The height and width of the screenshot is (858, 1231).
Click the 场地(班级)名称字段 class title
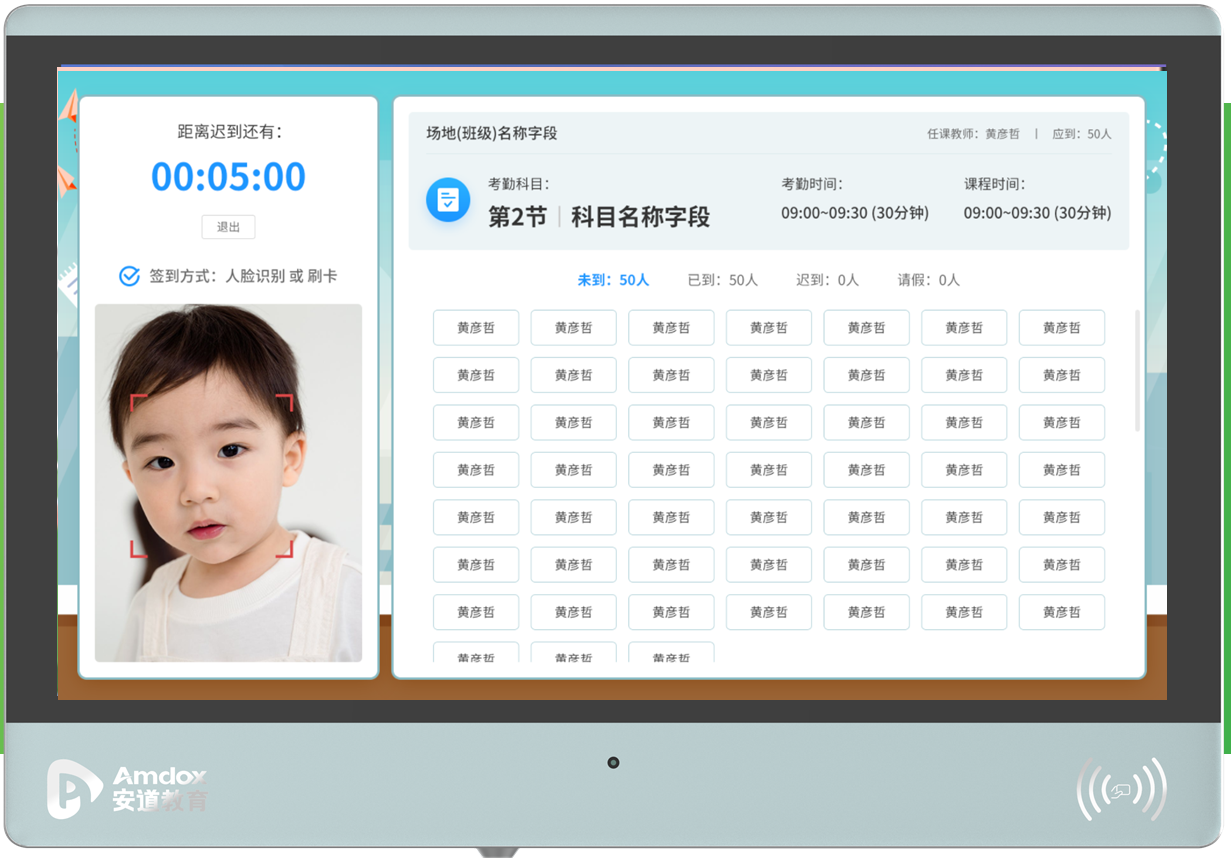click(x=491, y=133)
